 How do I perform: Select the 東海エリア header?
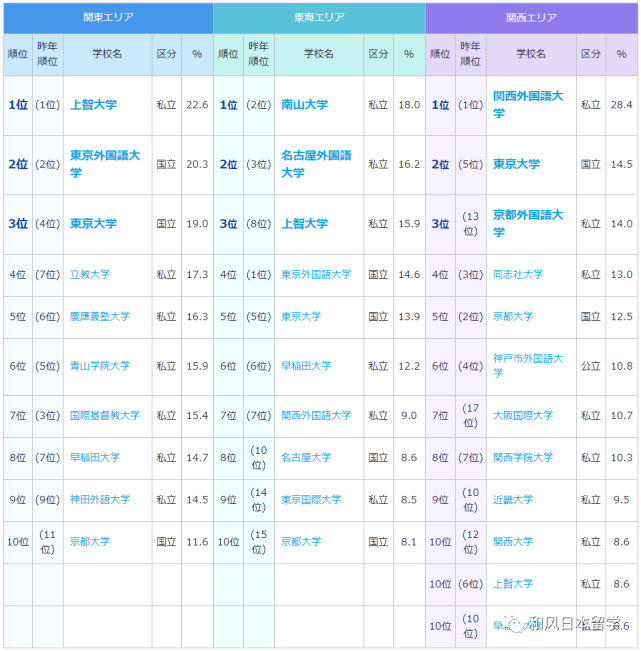(319, 17)
